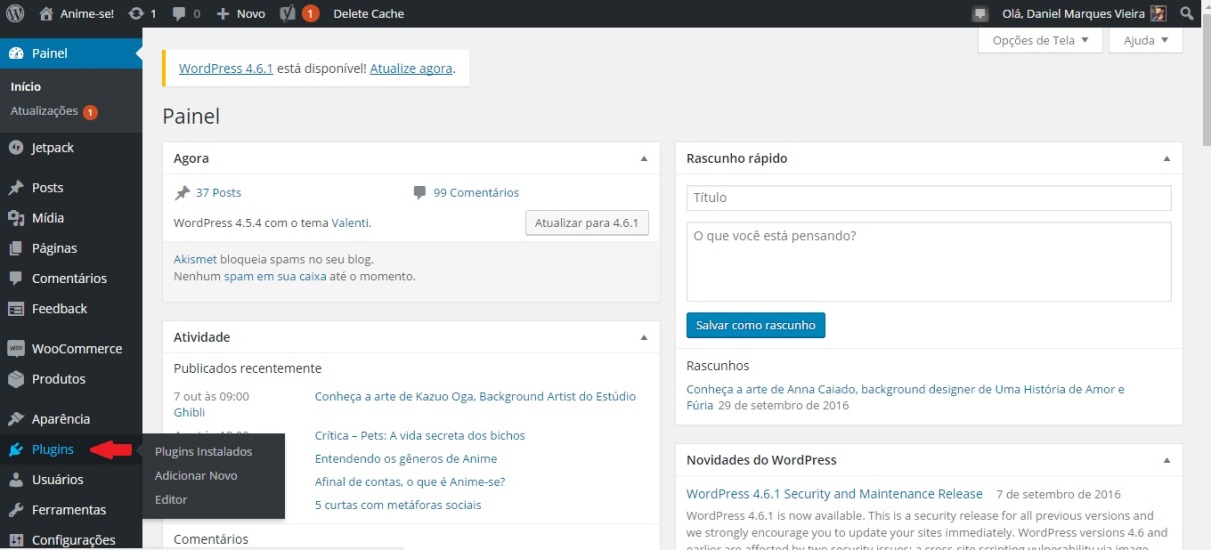The height and width of the screenshot is (550, 1211).
Task: Open the WordPress 4.6.1 notice link
Action: (226, 69)
